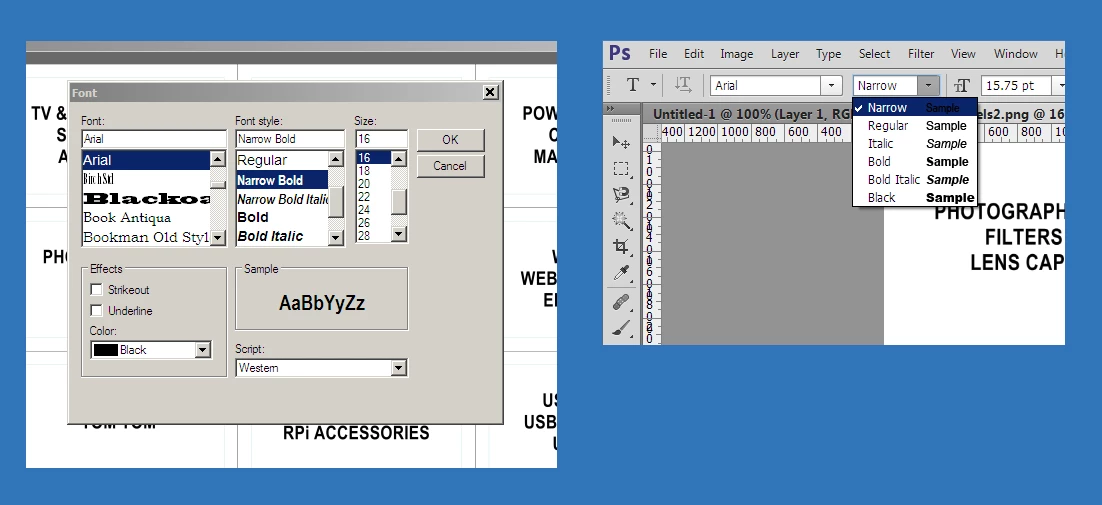Select Blackoak font in the font list
The width and height of the screenshot is (1102, 505).
pyautogui.click(x=146, y=199)
